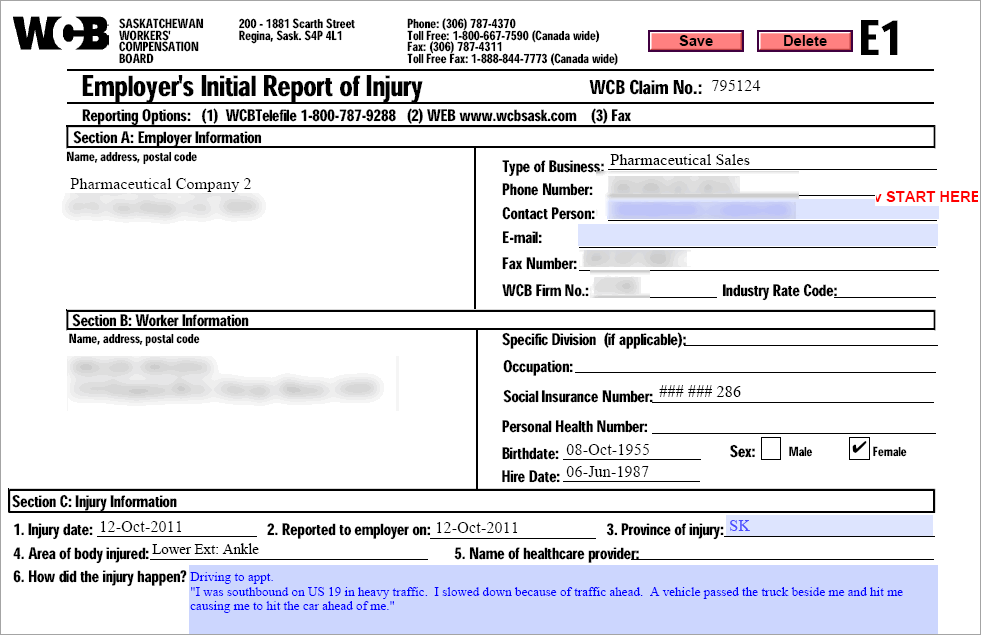
Task: Edit the Type of Business field
Action: click(x=772, y=160)
